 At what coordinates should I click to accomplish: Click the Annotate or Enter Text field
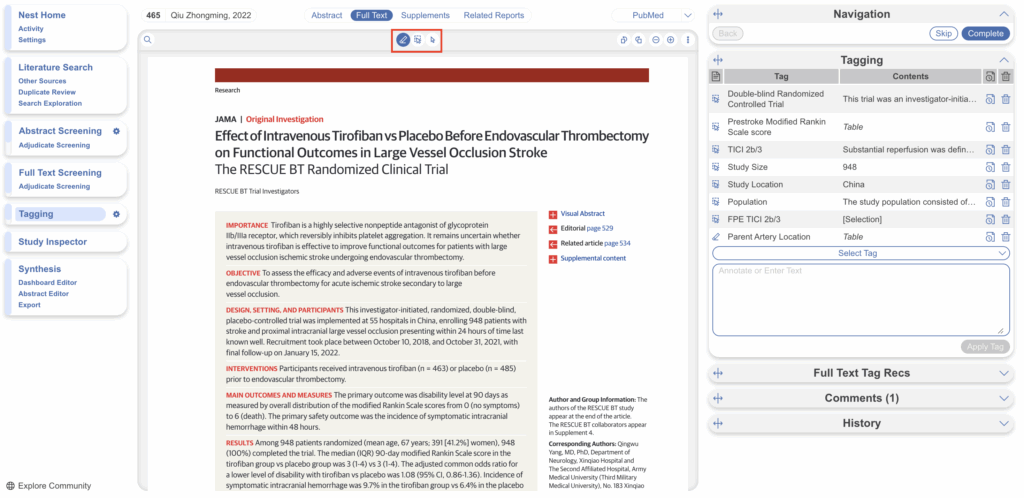tap(860, 298)
